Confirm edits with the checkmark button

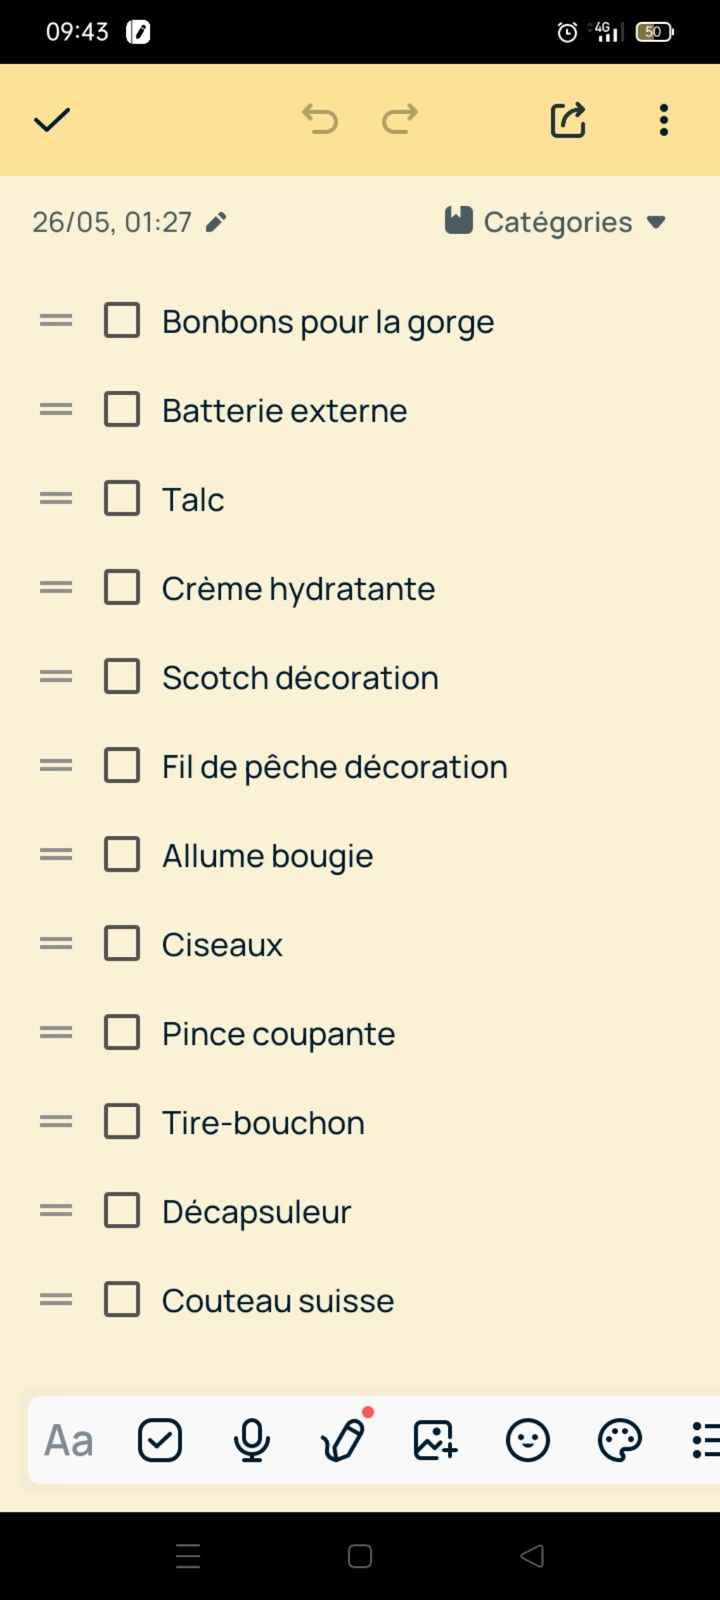coord(51,120)
